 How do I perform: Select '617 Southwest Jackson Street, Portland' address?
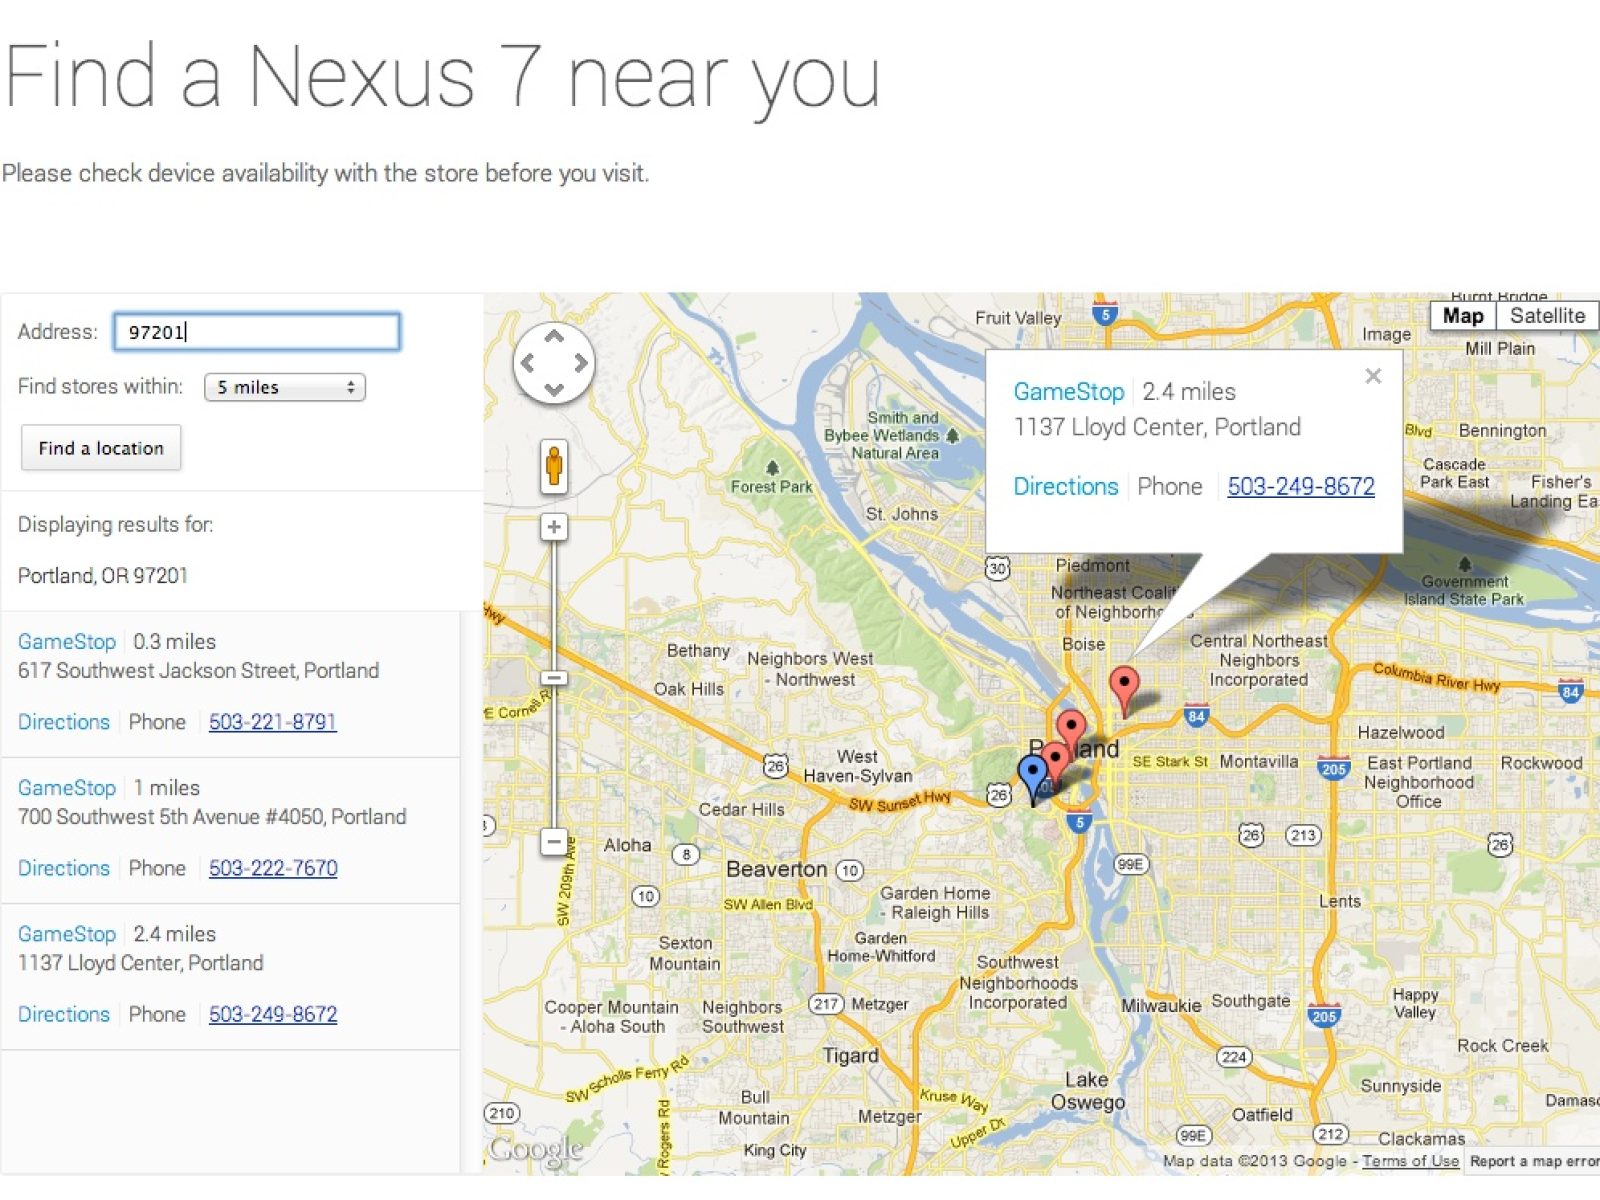click(198, 671)
